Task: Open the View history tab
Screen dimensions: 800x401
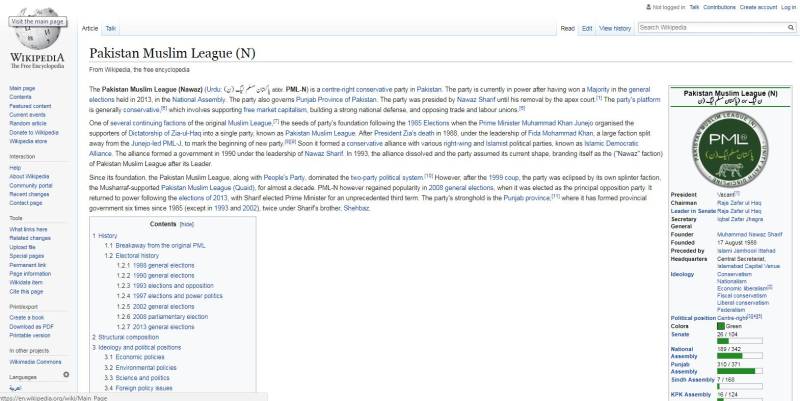Action: [615, 29]
